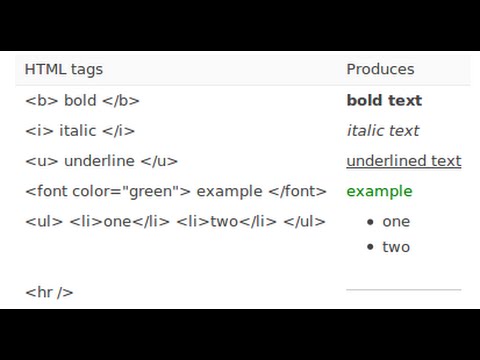This screenshot has width=480, height=360.
Task: Click the "one" bullet list item
Action: 396,222
